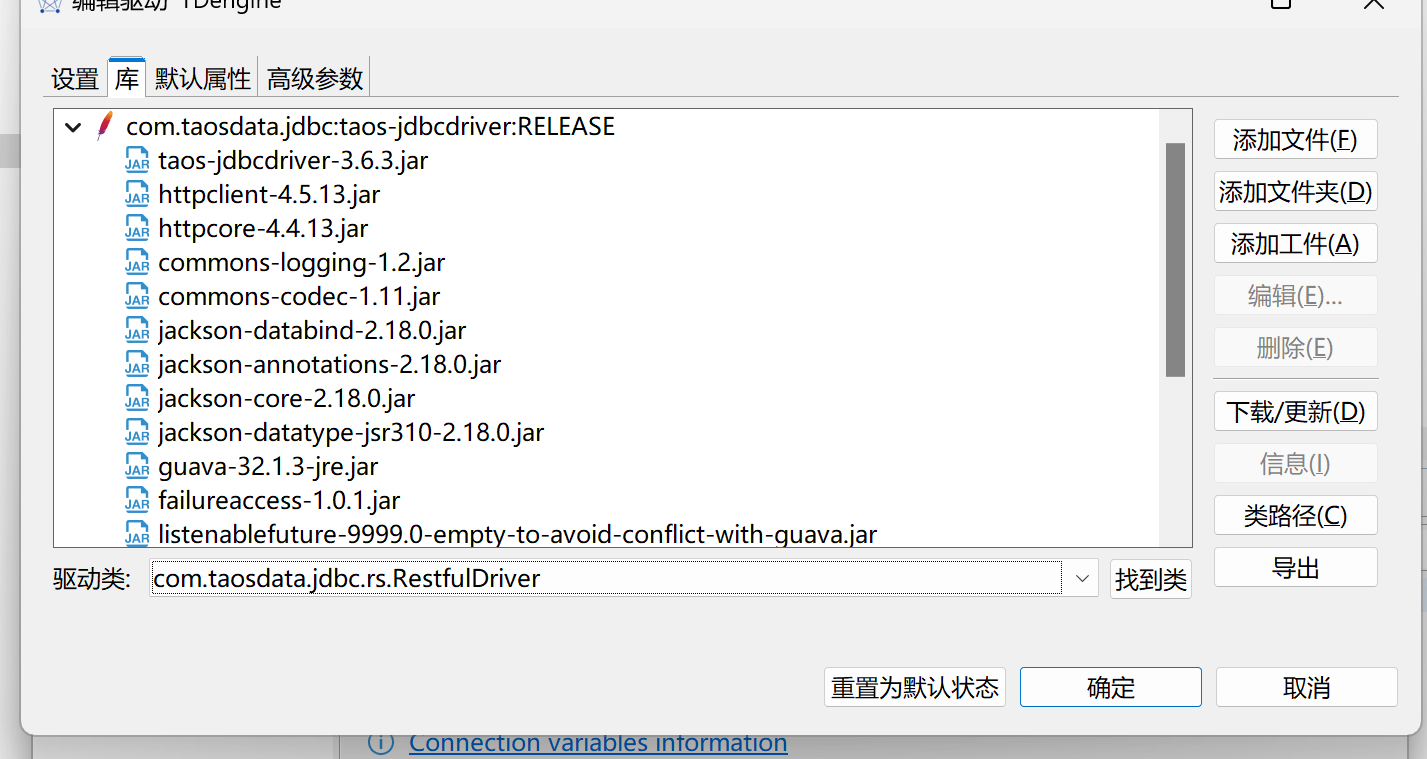Select httpclient-4.5.13.jar entry
Viewport: 1427px width, 759px height.
[269, 195]
